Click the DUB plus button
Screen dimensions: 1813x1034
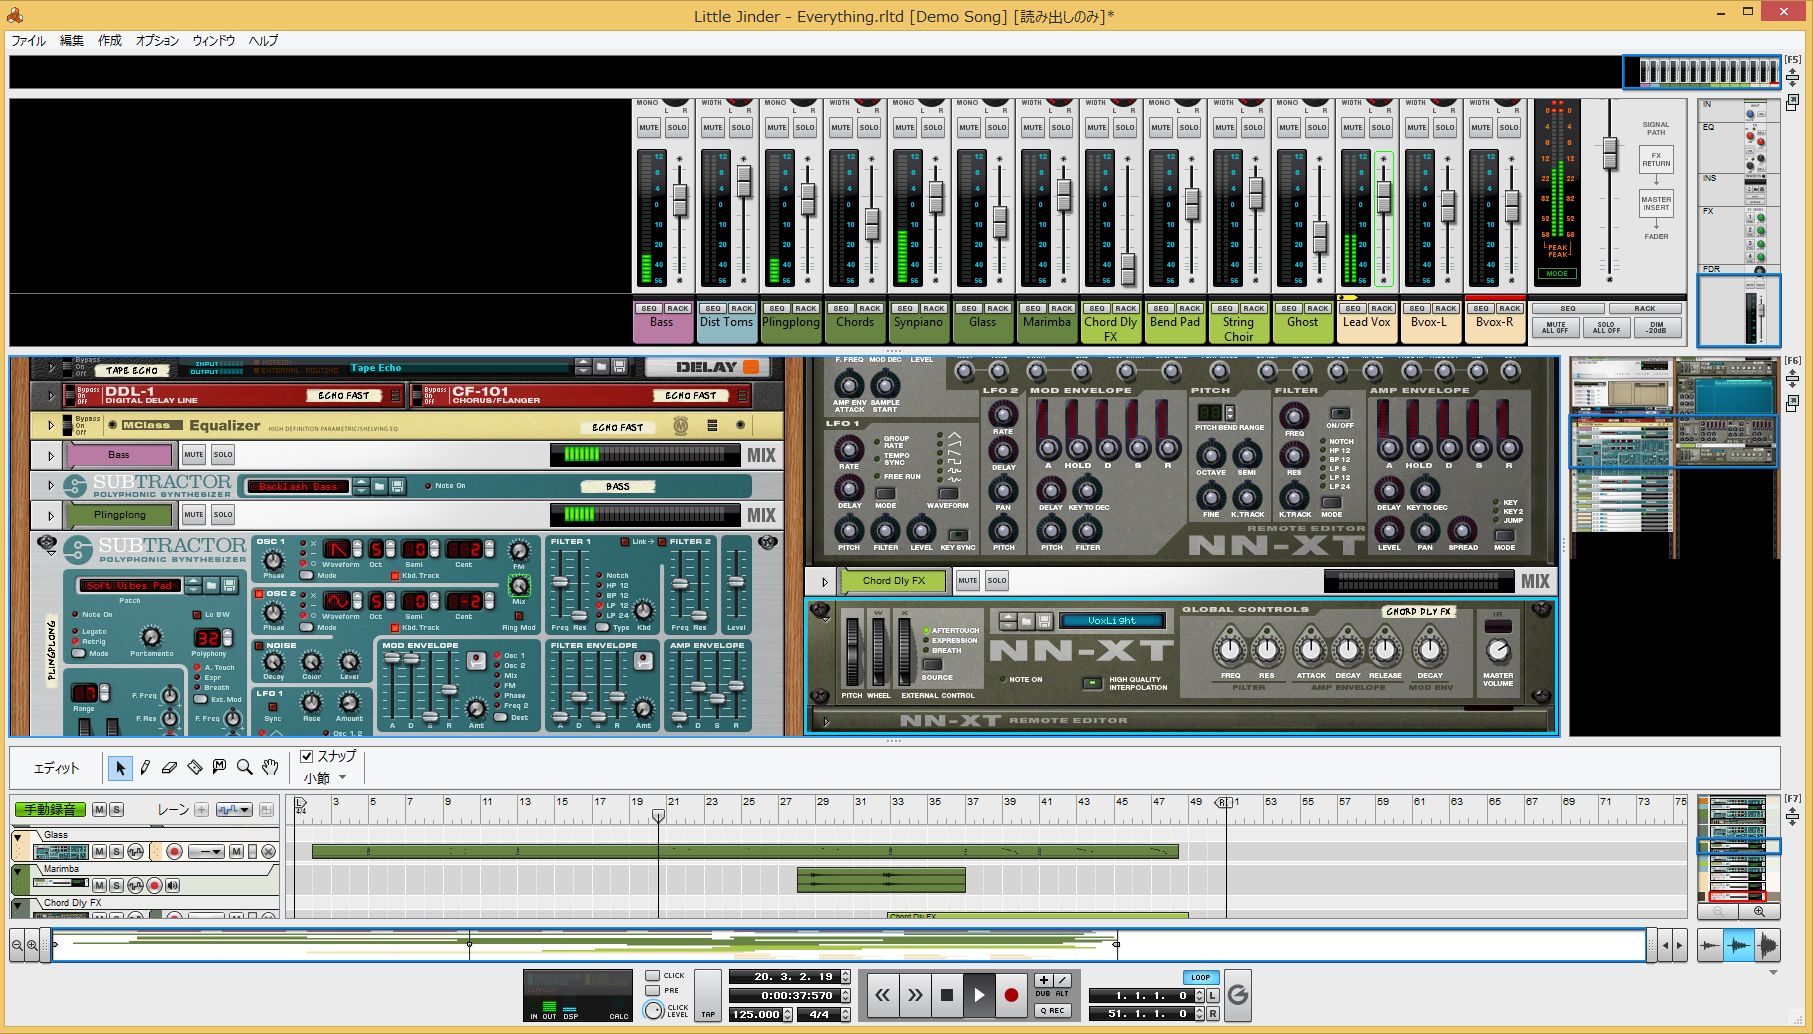1043,981
